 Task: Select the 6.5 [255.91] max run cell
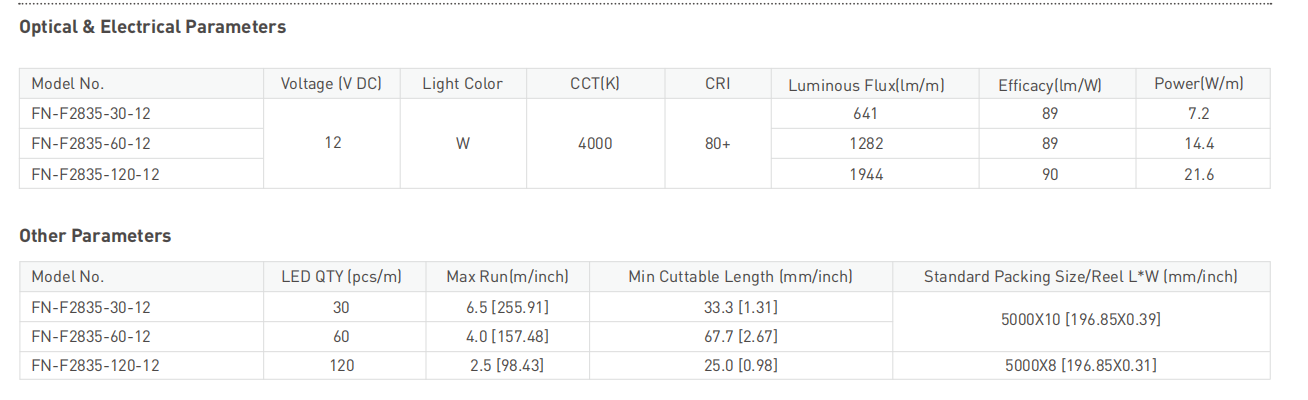coord(507,307)
